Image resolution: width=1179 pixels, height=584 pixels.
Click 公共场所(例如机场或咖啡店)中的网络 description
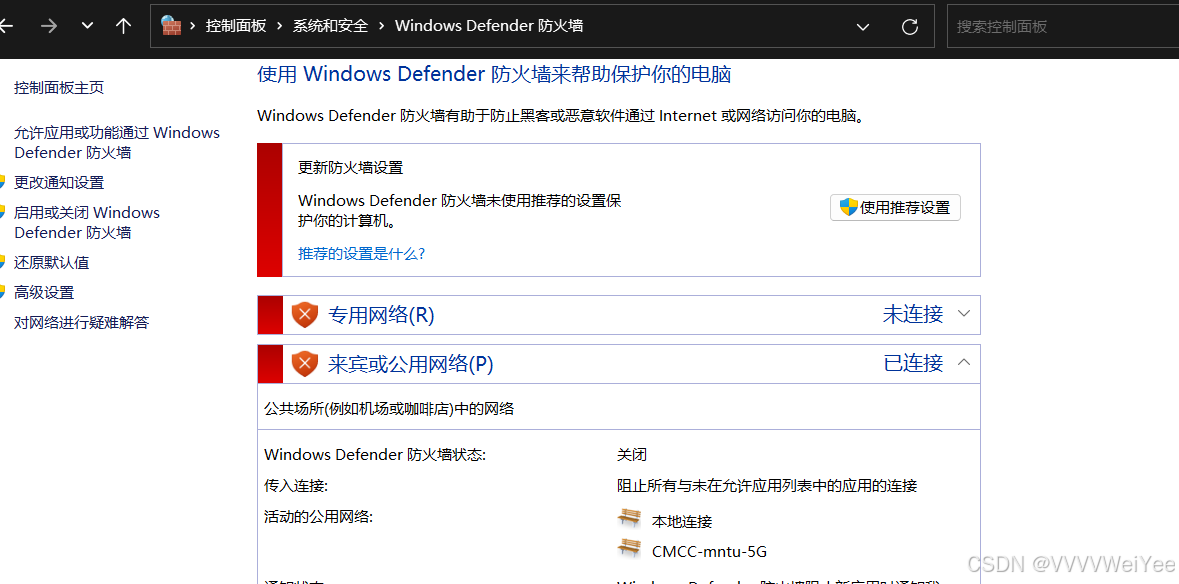[389, 409]
